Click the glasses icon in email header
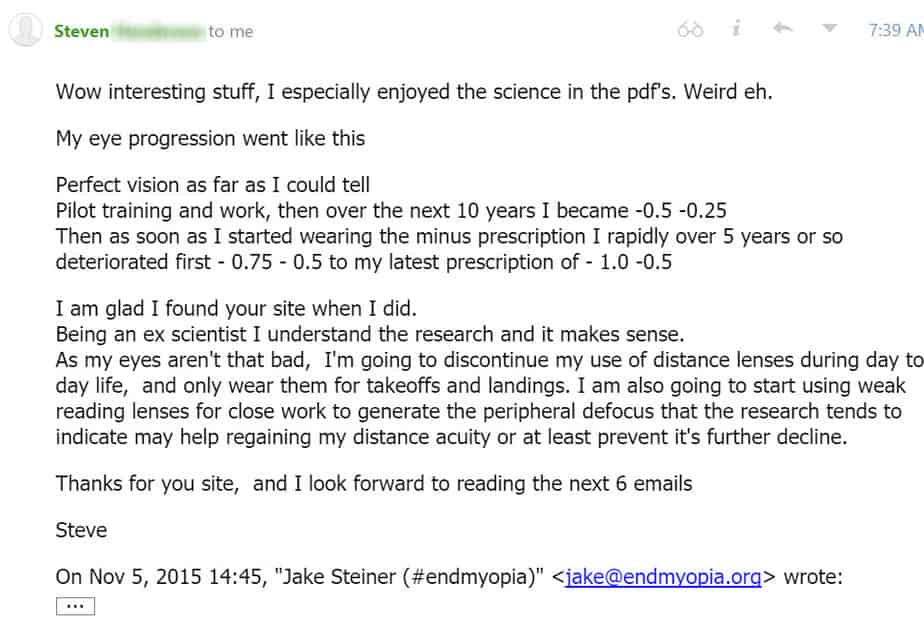The width and height of the screenshot is (924, 641). 690,30
